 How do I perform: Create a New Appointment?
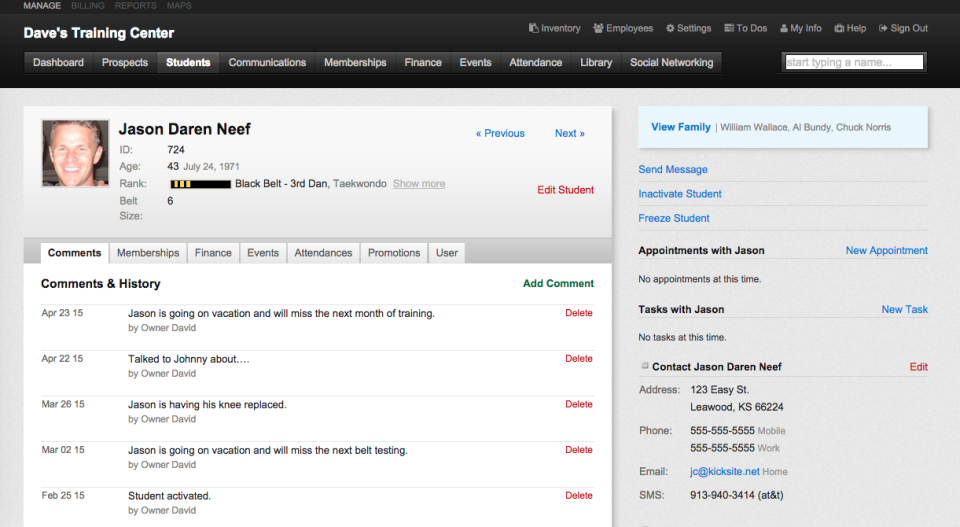pos(887,250)
